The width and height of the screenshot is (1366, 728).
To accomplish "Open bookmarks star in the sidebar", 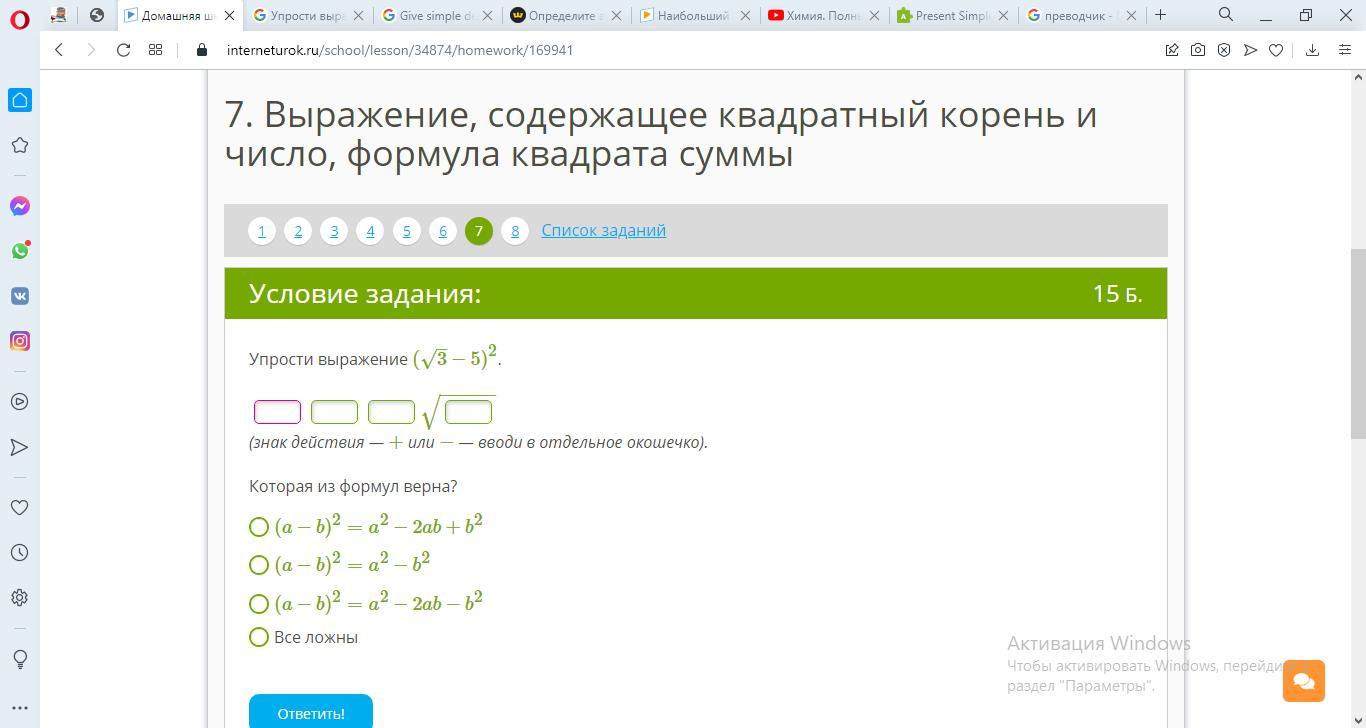I will (x=20, y=145).
